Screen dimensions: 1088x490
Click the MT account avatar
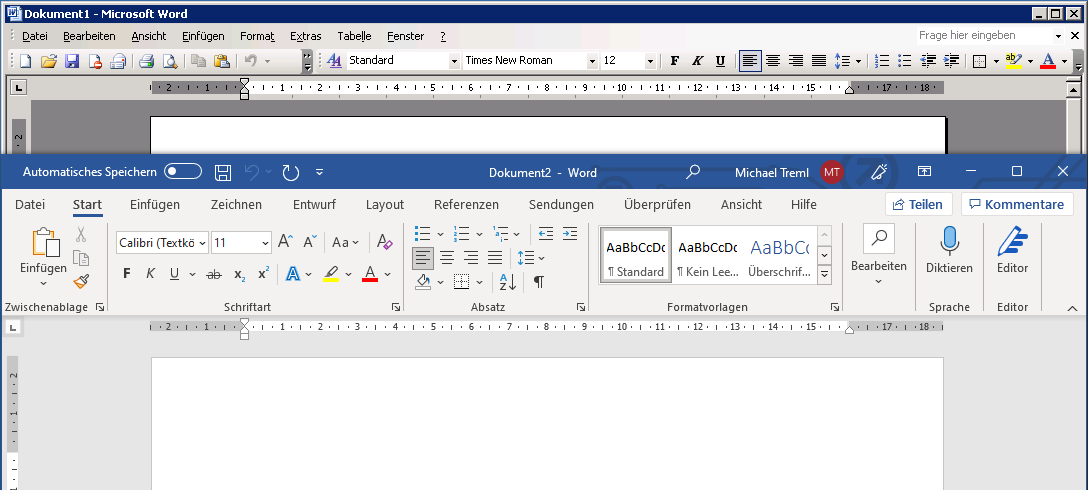coord(831,172)
